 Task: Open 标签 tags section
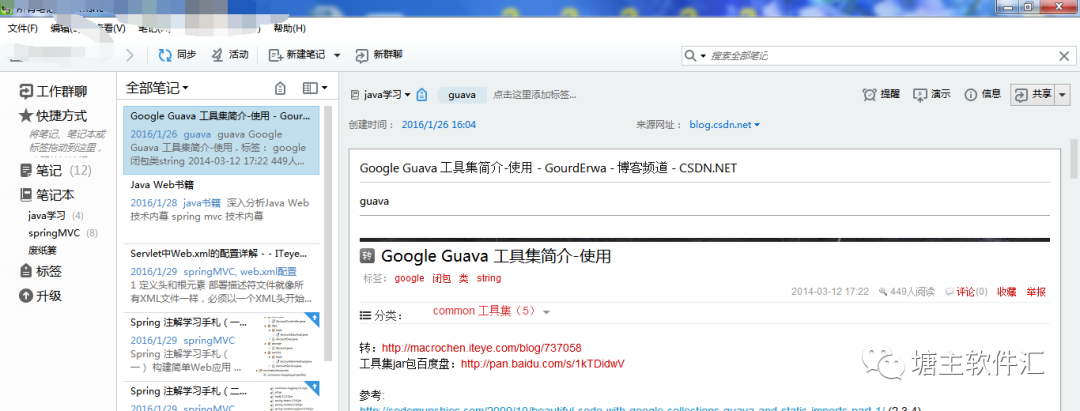point(41,271)
